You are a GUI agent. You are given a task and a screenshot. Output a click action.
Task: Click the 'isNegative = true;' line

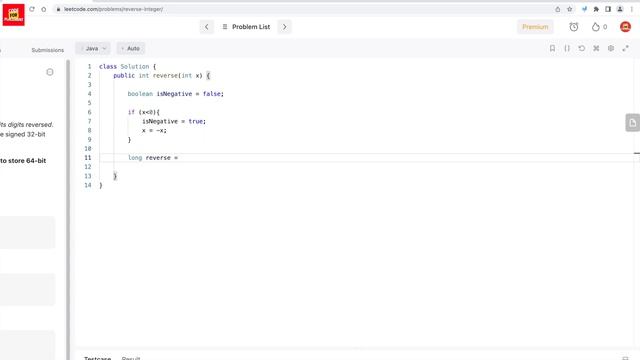174,121
